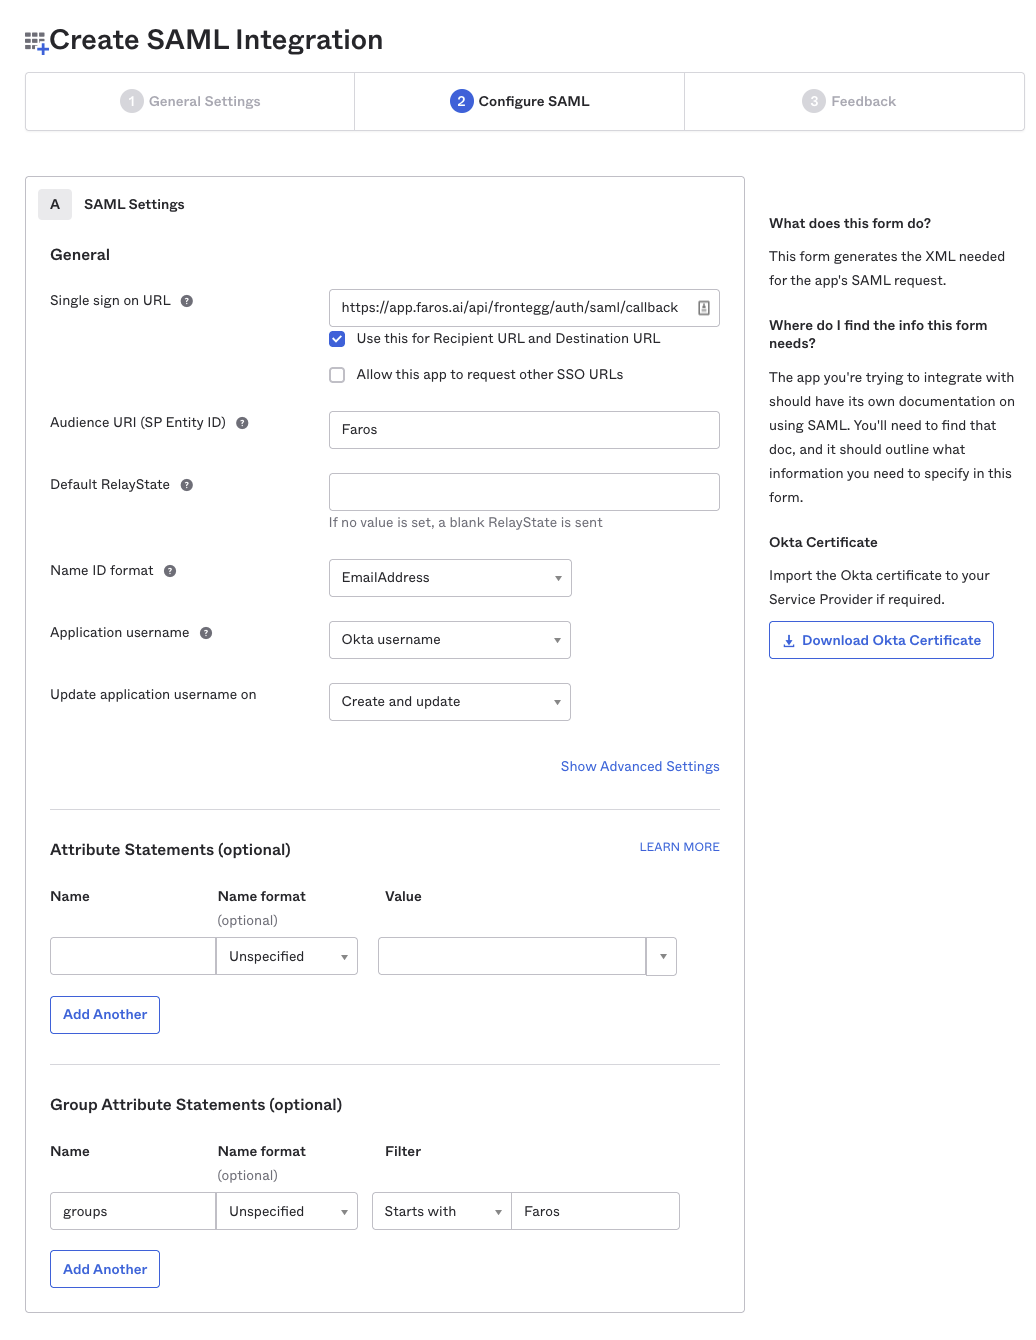Click step 3 circle icon for Feedback

click(x=814, y=101)
